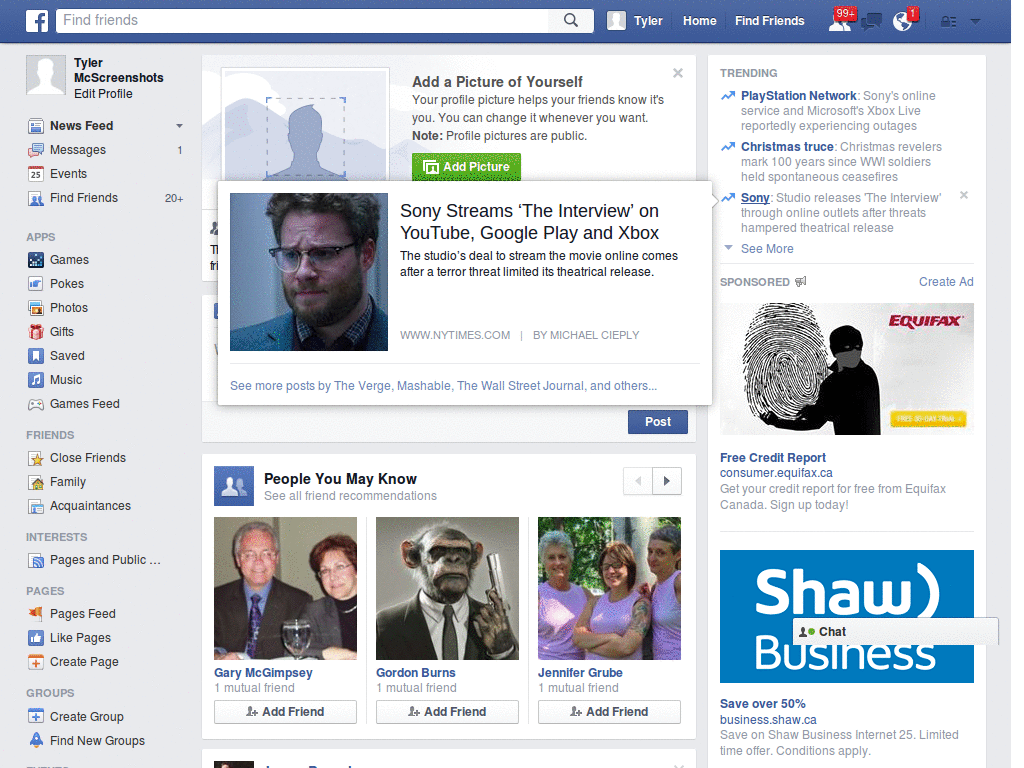
Task: Select News Feed in sidebar
Action: click(x=82, y=126)
